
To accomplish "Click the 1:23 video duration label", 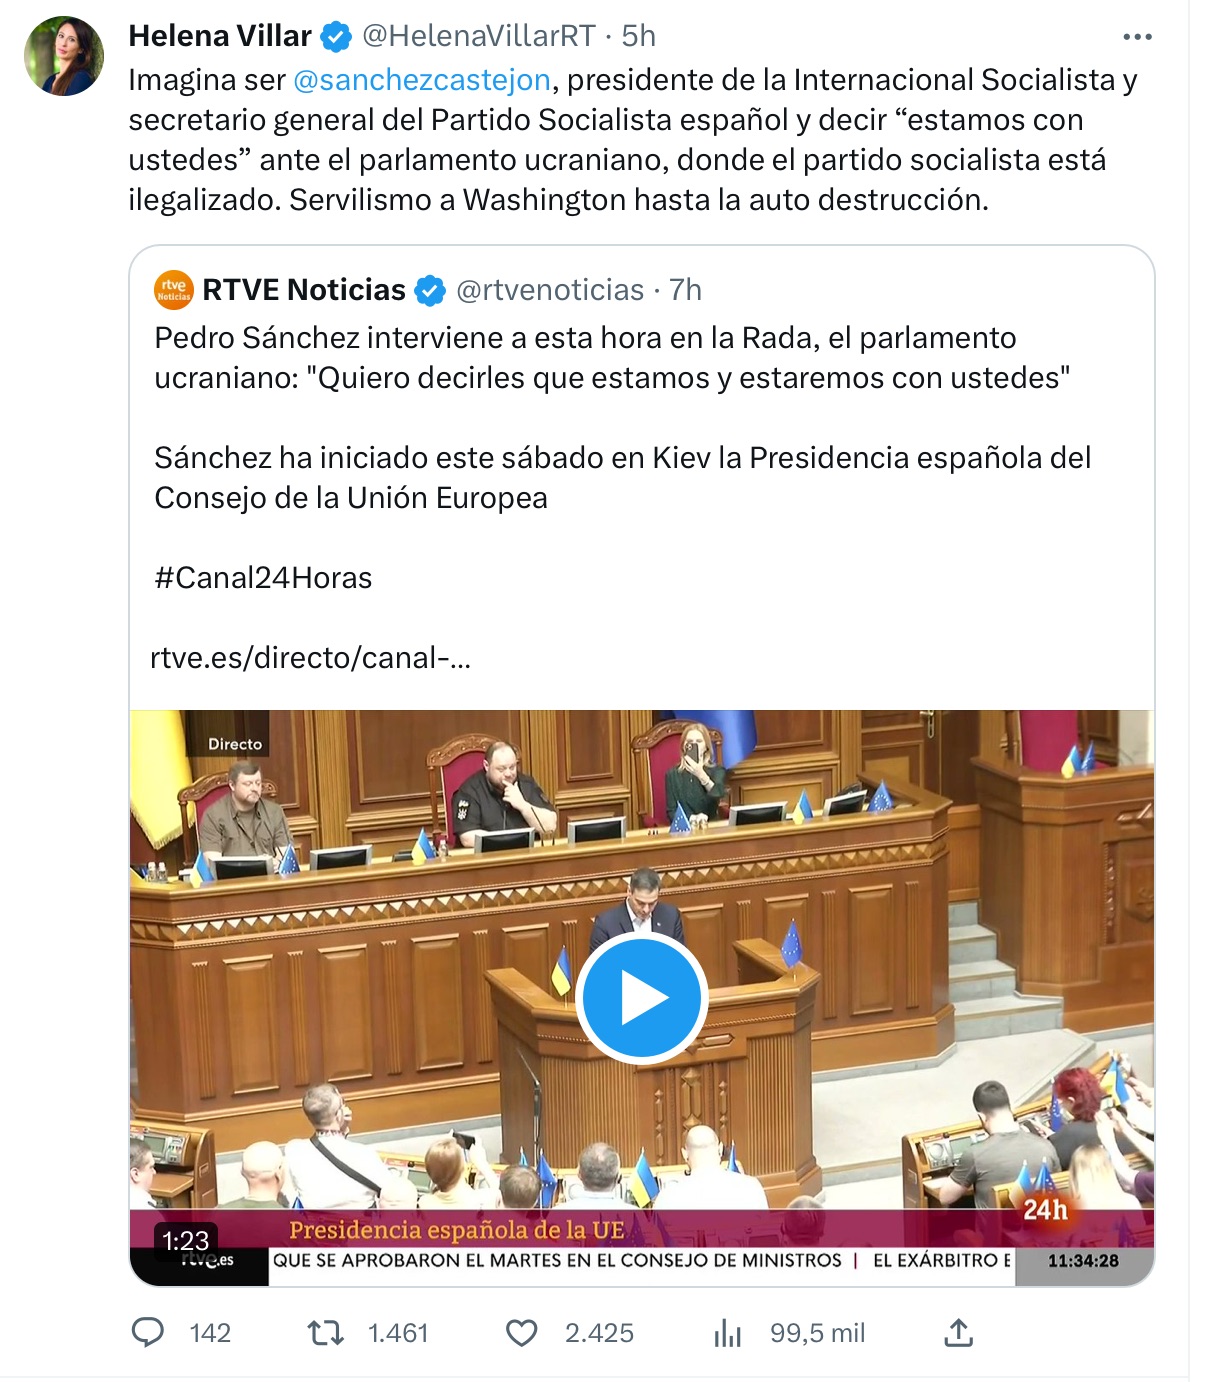I will coord(185,1241).
